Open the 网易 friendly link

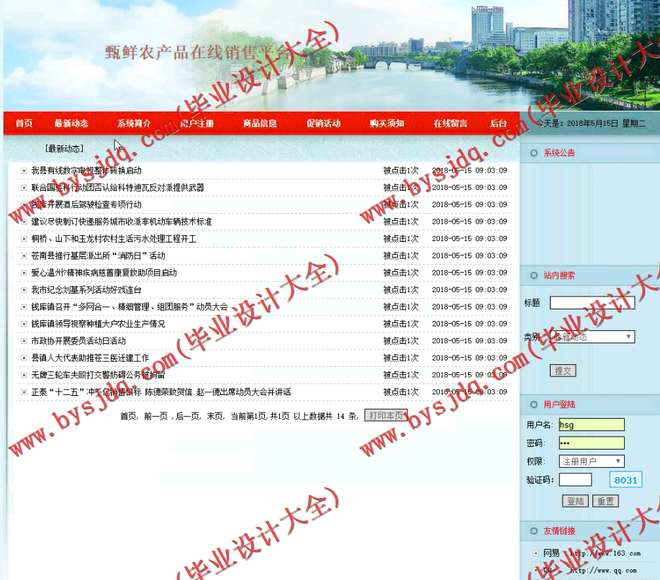coord(551,553)
